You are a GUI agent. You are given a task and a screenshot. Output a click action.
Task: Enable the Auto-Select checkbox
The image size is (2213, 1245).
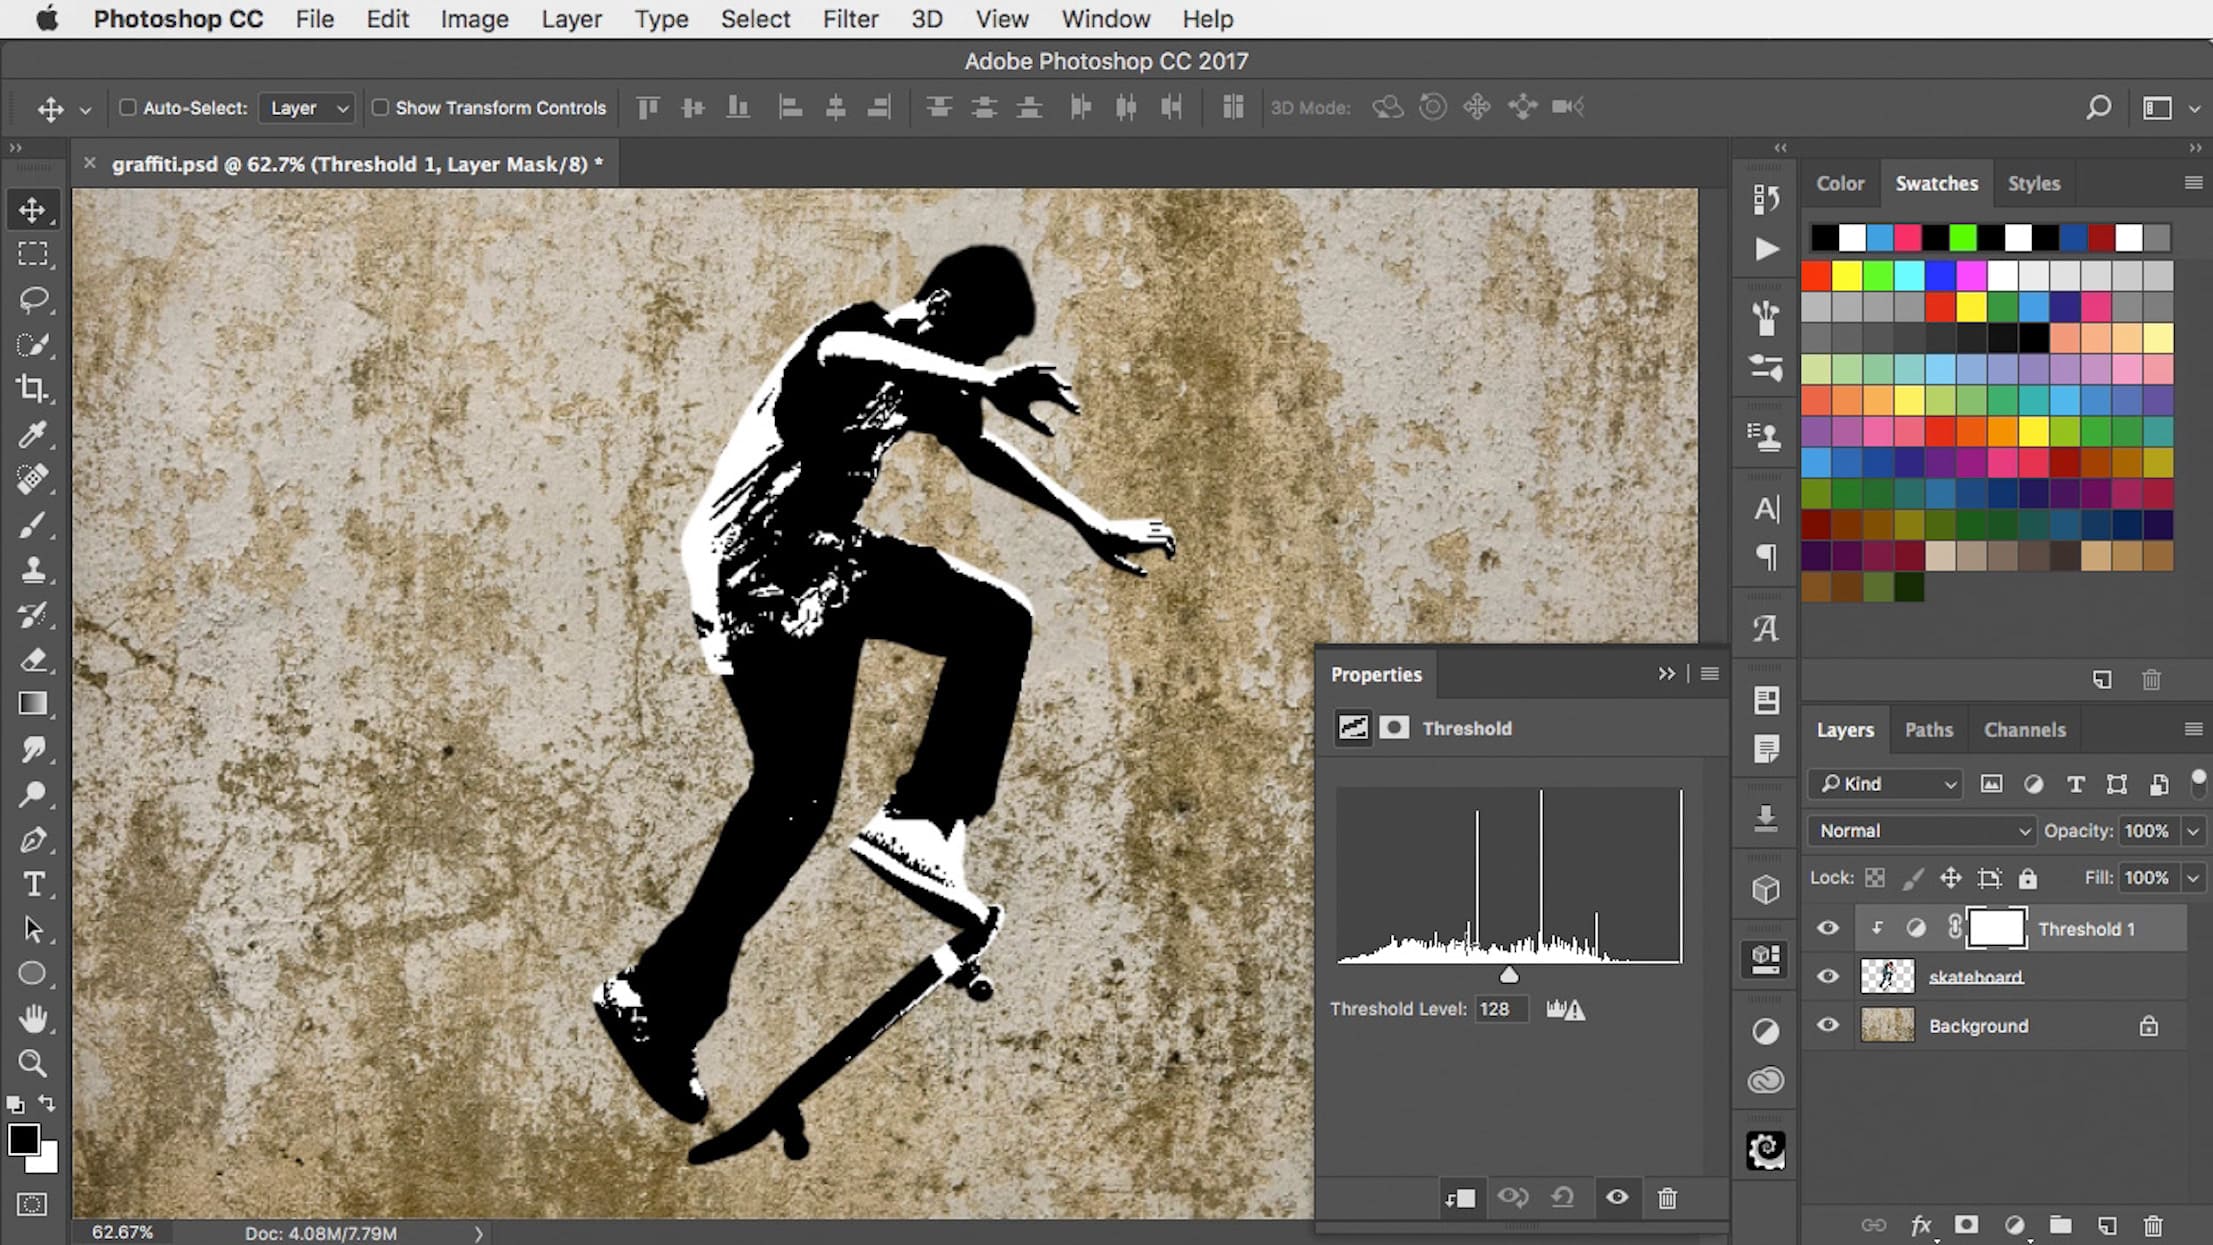(x=128, y=107)
